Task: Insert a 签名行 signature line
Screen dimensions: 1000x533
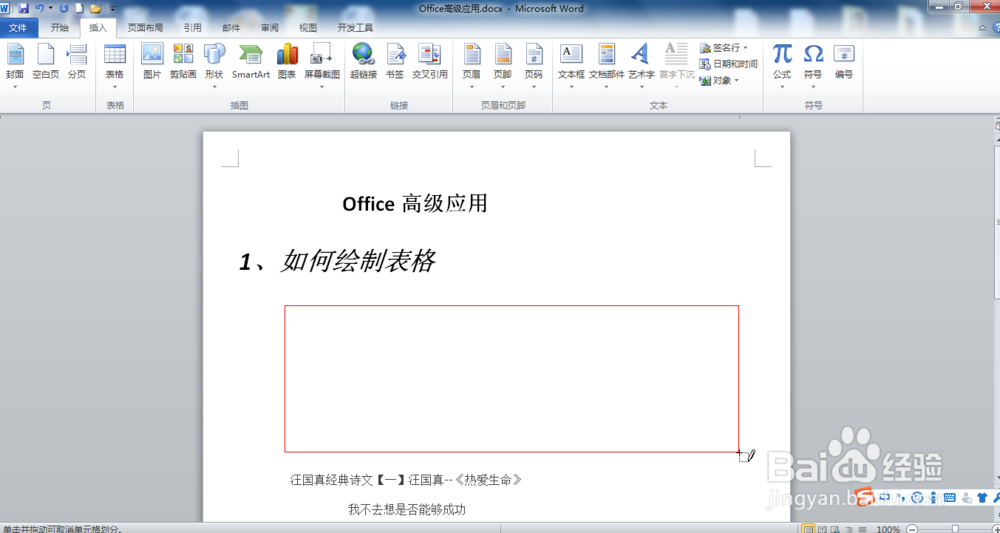Action: tap(724, 48)
